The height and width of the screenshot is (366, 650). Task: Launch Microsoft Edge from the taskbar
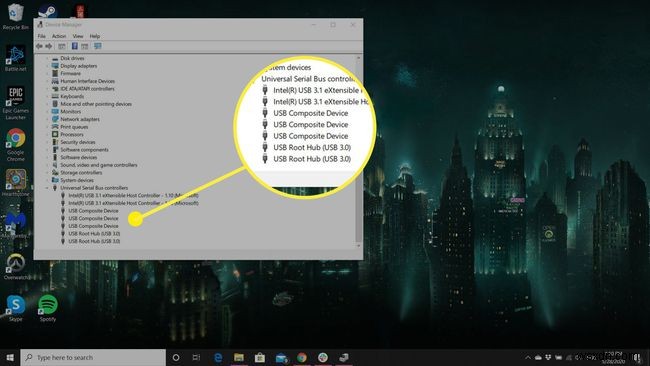(218, 357)
